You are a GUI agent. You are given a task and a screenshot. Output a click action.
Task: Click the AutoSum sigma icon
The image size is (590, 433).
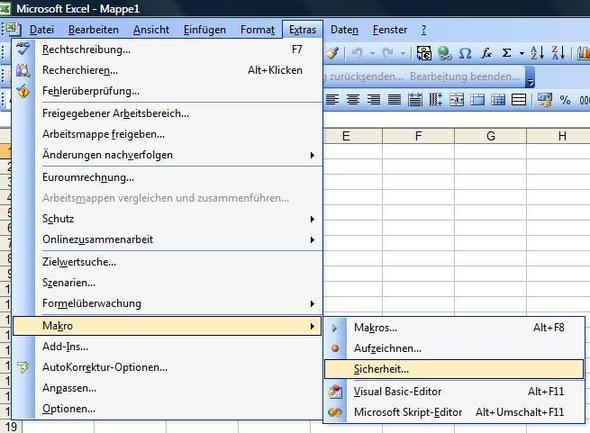click(507, 53)
